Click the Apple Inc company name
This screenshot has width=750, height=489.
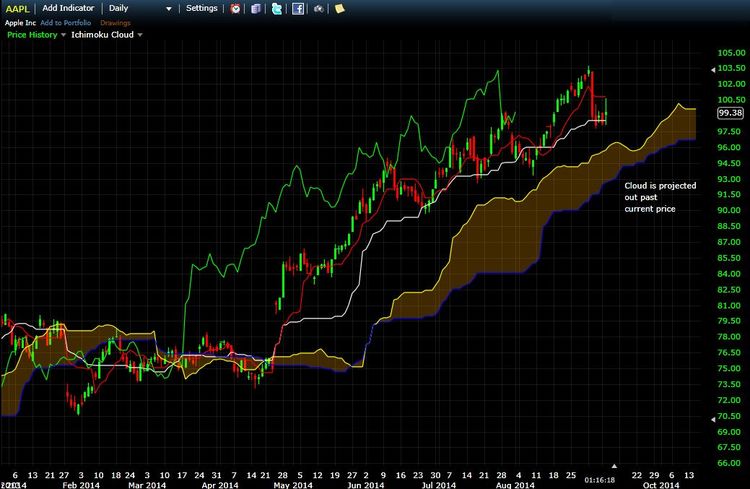click(x=20, y=22)
